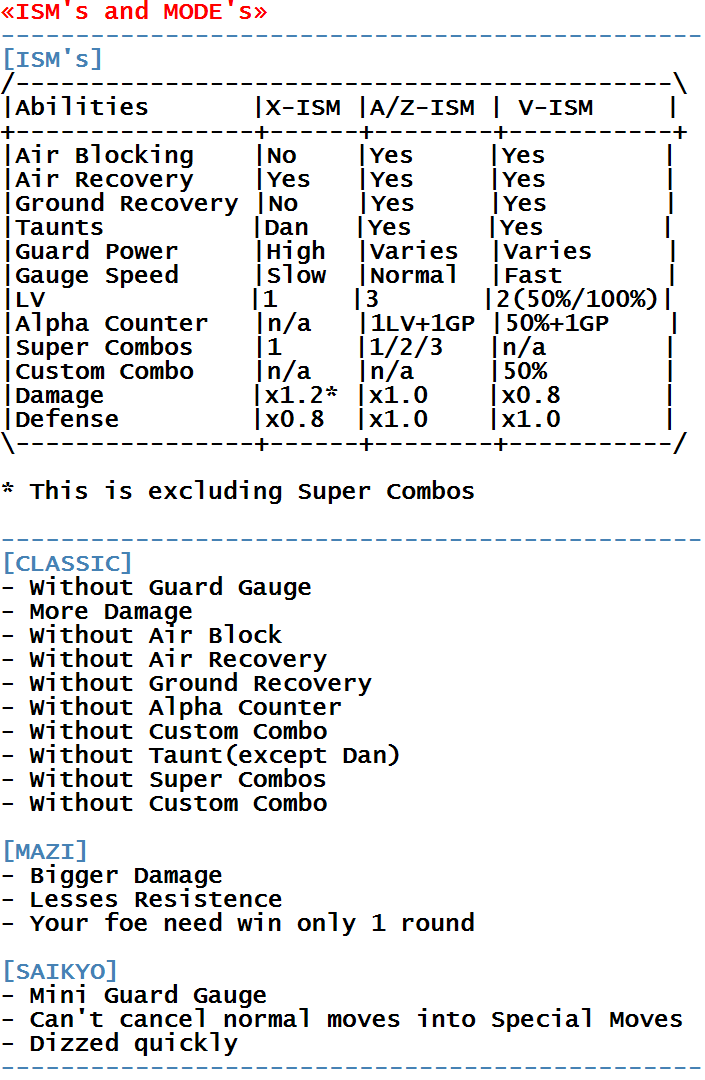Click the Without Taunt(except Dan) line
The image size is (705, 1080).
pyautogui.click(x=200, y=756)
